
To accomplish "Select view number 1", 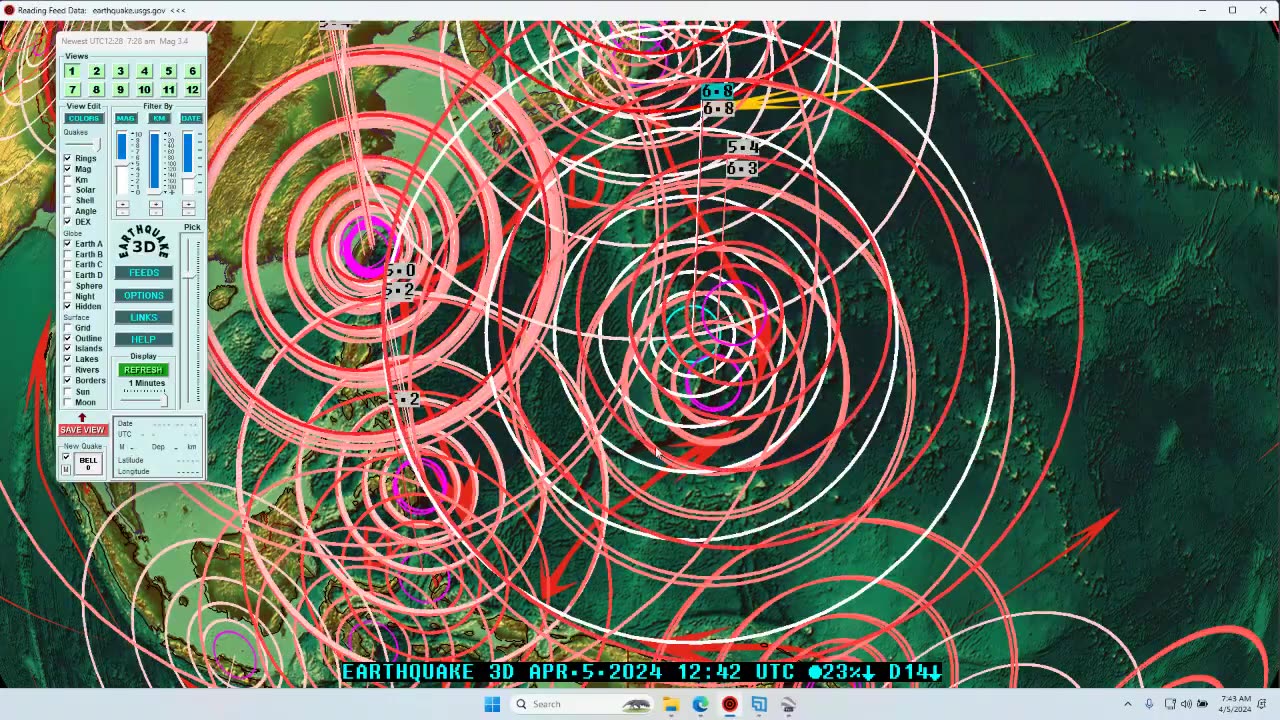I will [x=72, y=71].
